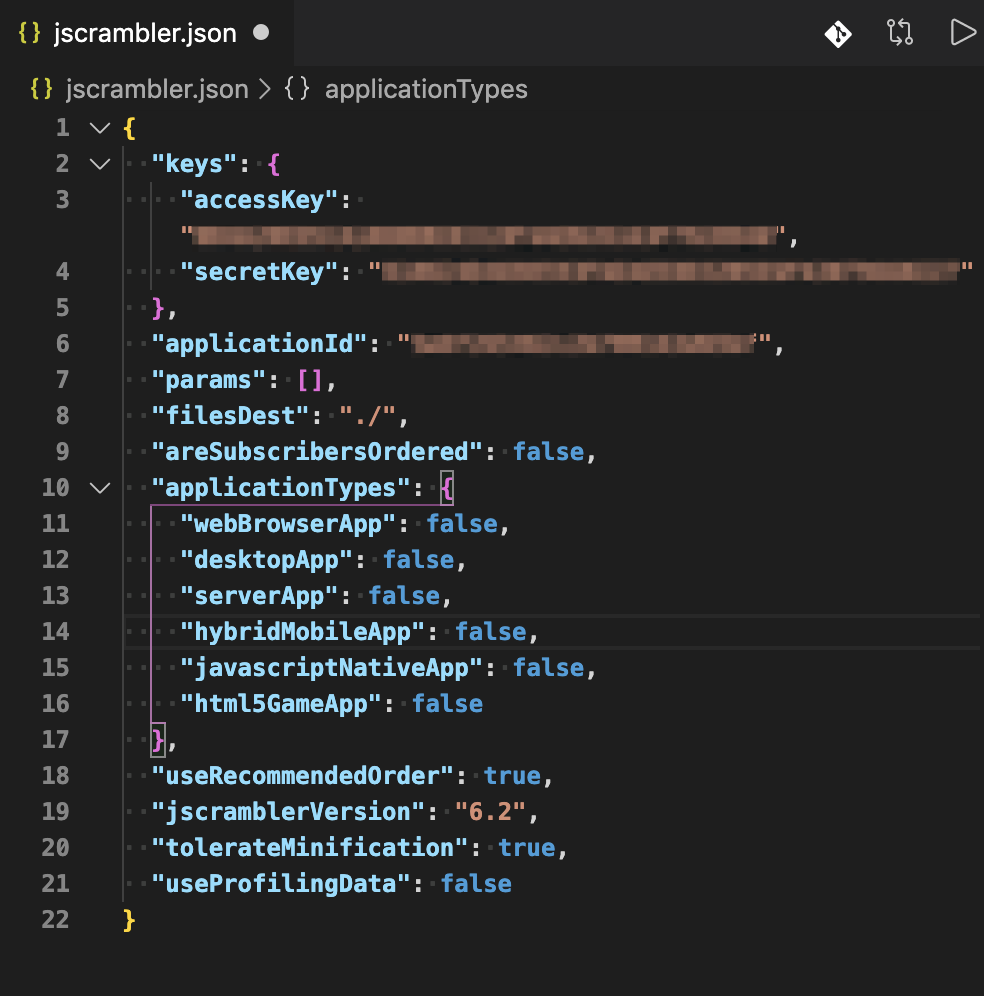This screenshot has width=984, height=996.
Task: Click line number 19 in the gutter
Action: (x=55, y=812)
